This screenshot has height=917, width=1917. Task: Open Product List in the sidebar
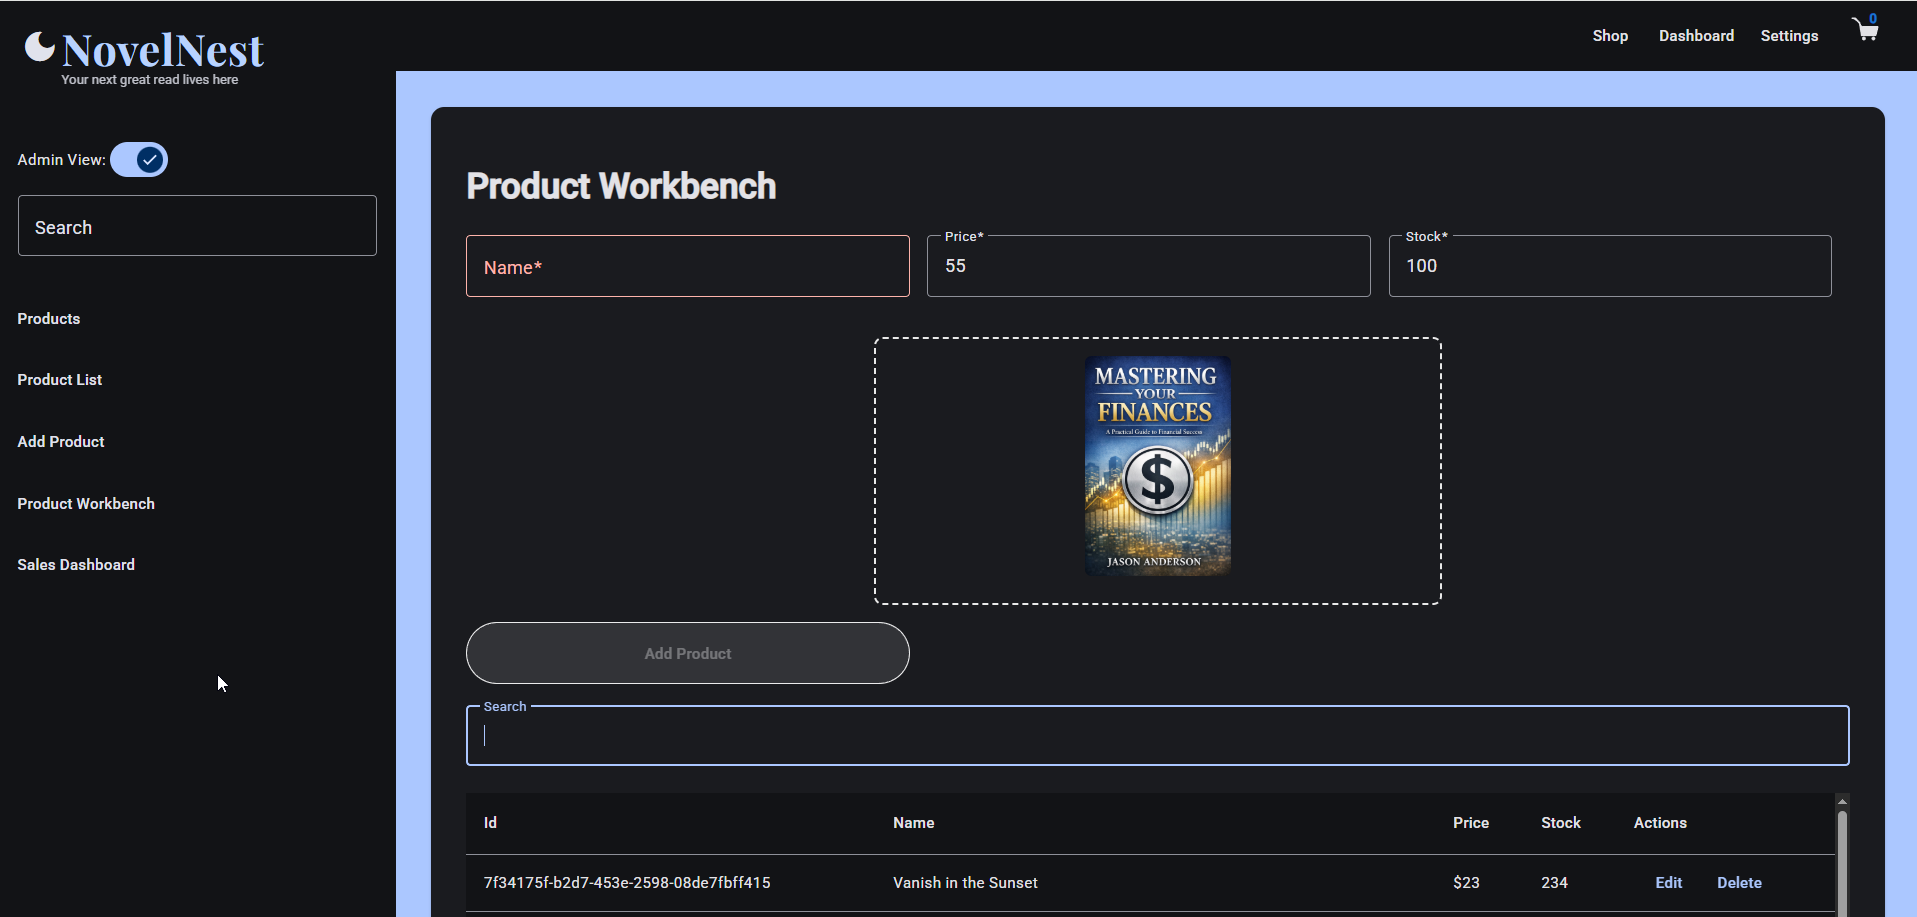(x=60, y=380)
